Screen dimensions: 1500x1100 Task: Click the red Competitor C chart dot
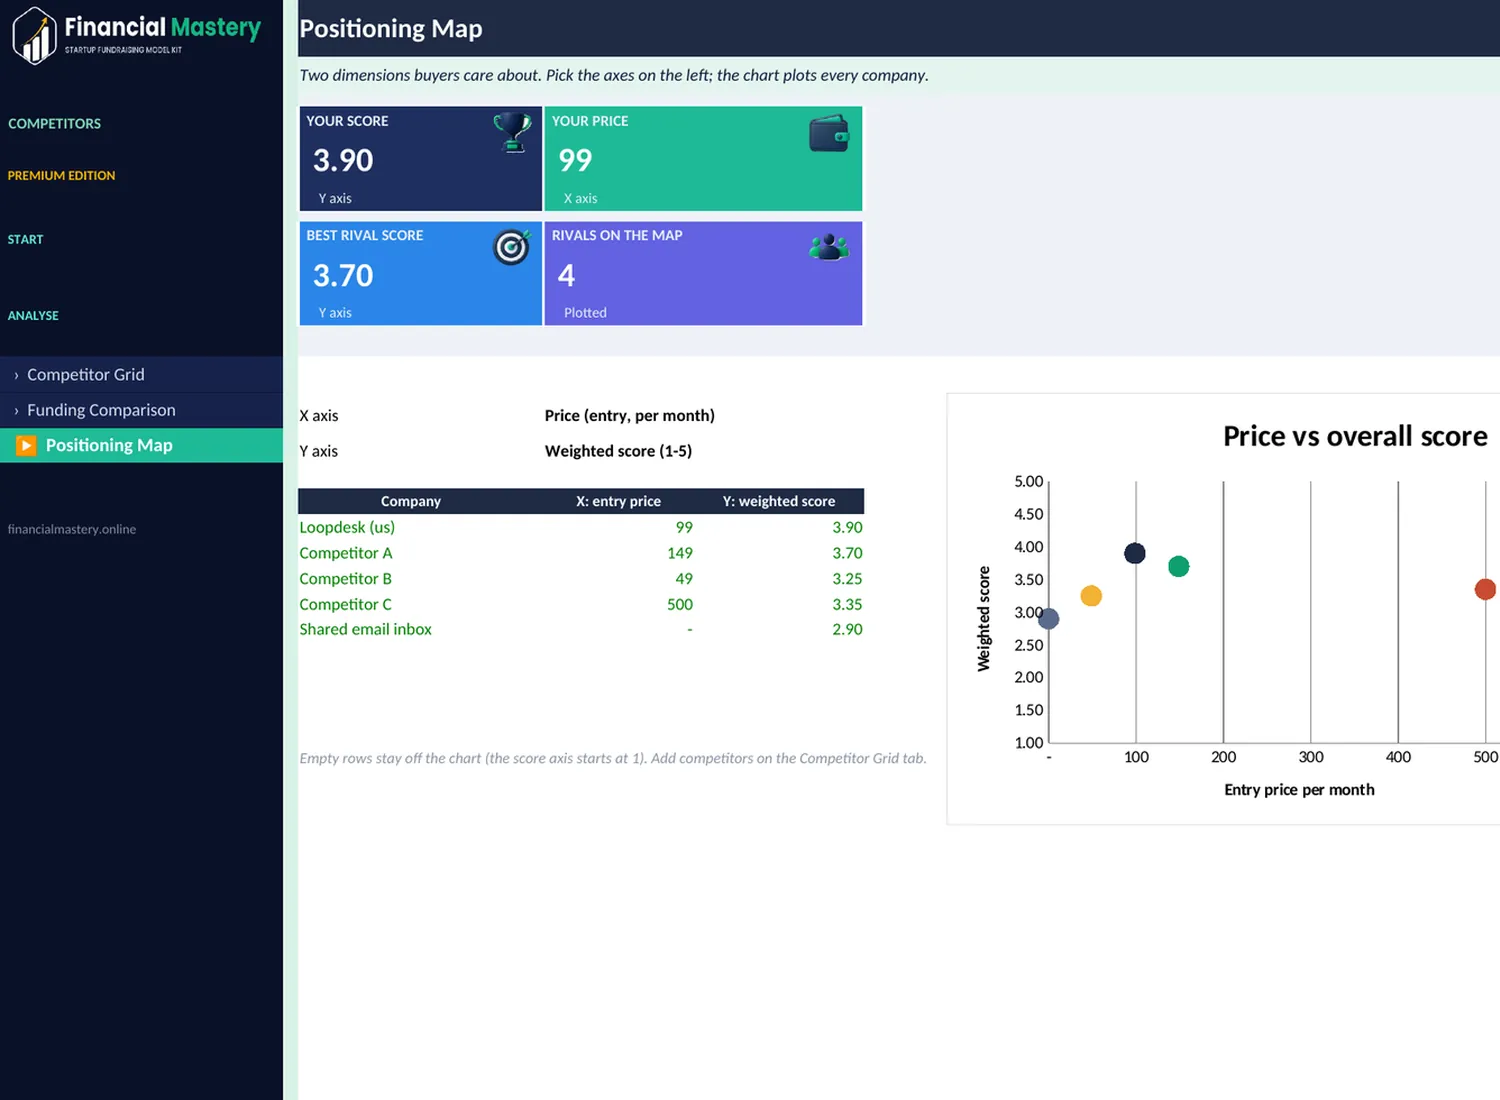tap(1485, 589)
